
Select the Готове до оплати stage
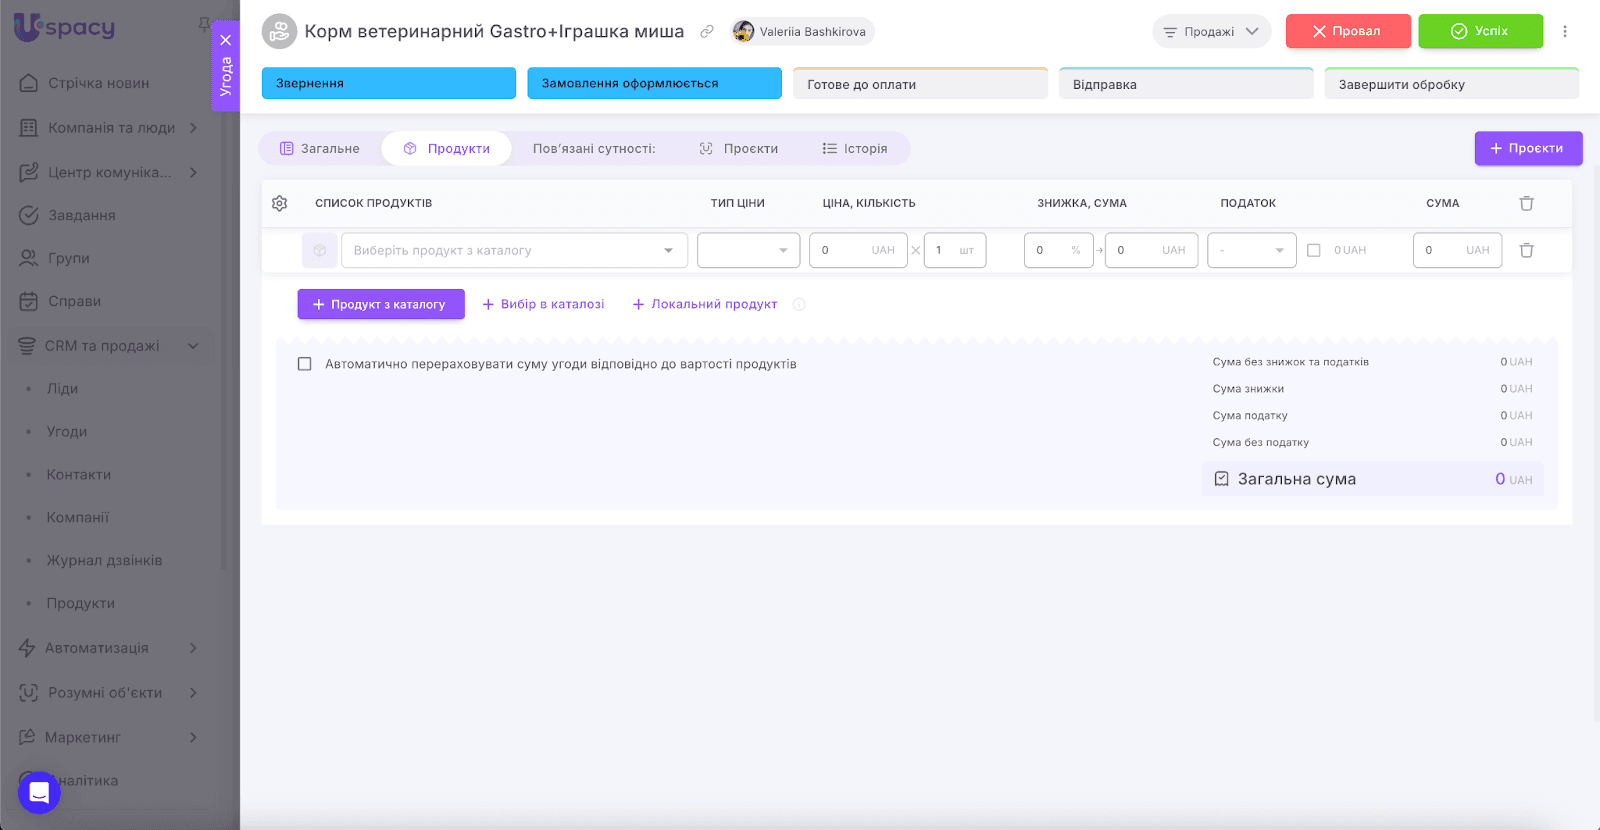920,84
